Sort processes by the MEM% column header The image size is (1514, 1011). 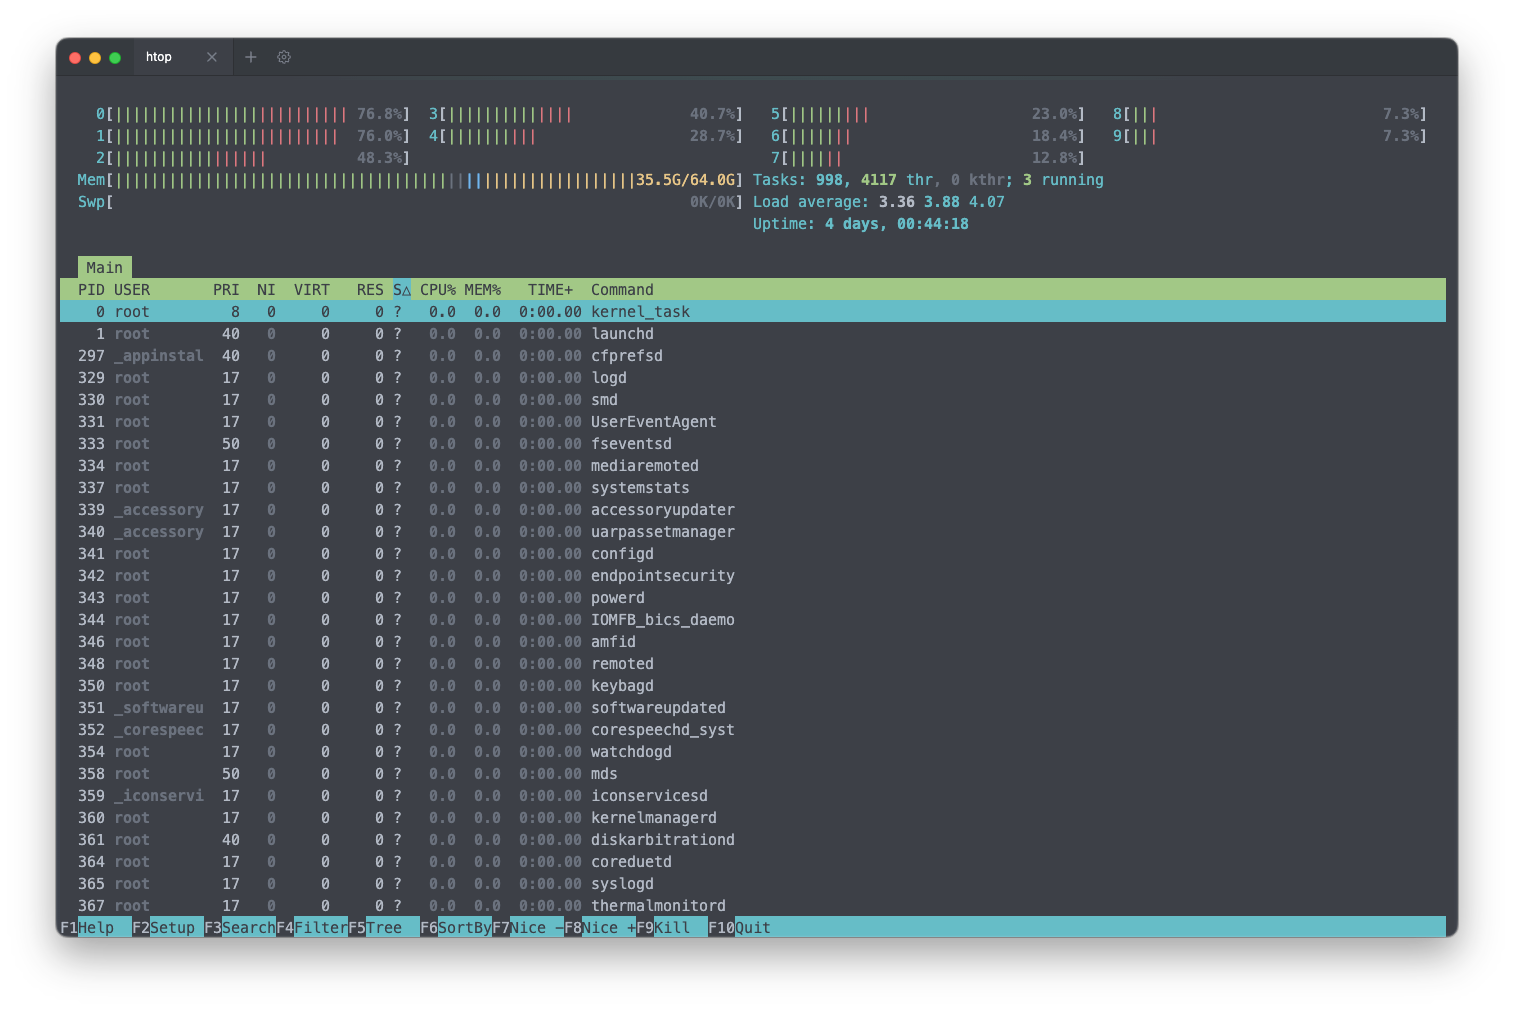point(484,289)
